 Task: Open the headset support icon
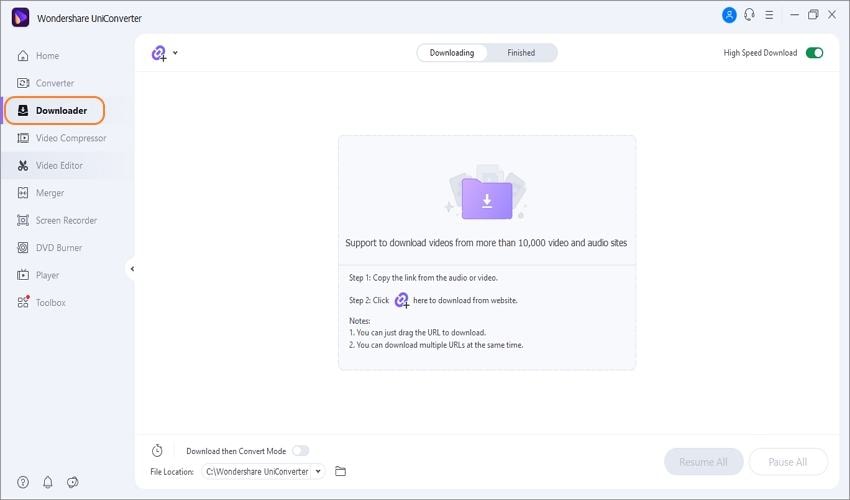[x=749, y=15]
